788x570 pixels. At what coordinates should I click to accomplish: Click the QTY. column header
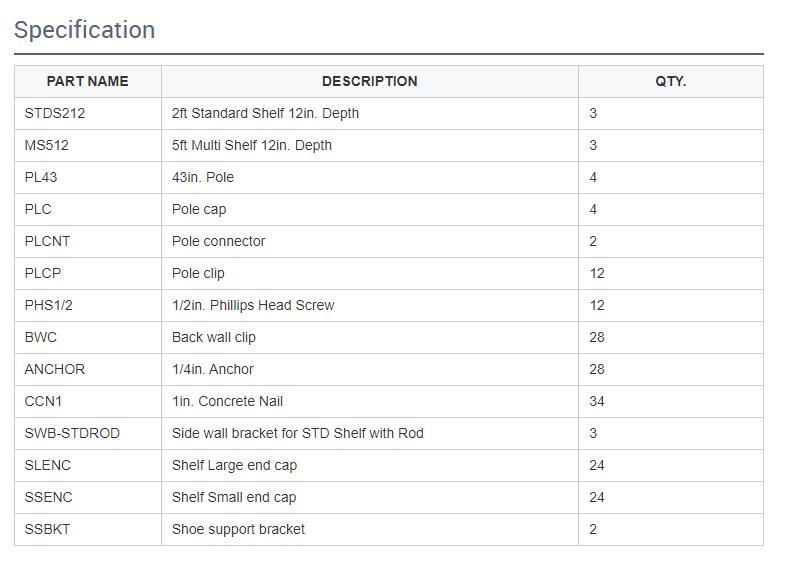tap(671, 81)
